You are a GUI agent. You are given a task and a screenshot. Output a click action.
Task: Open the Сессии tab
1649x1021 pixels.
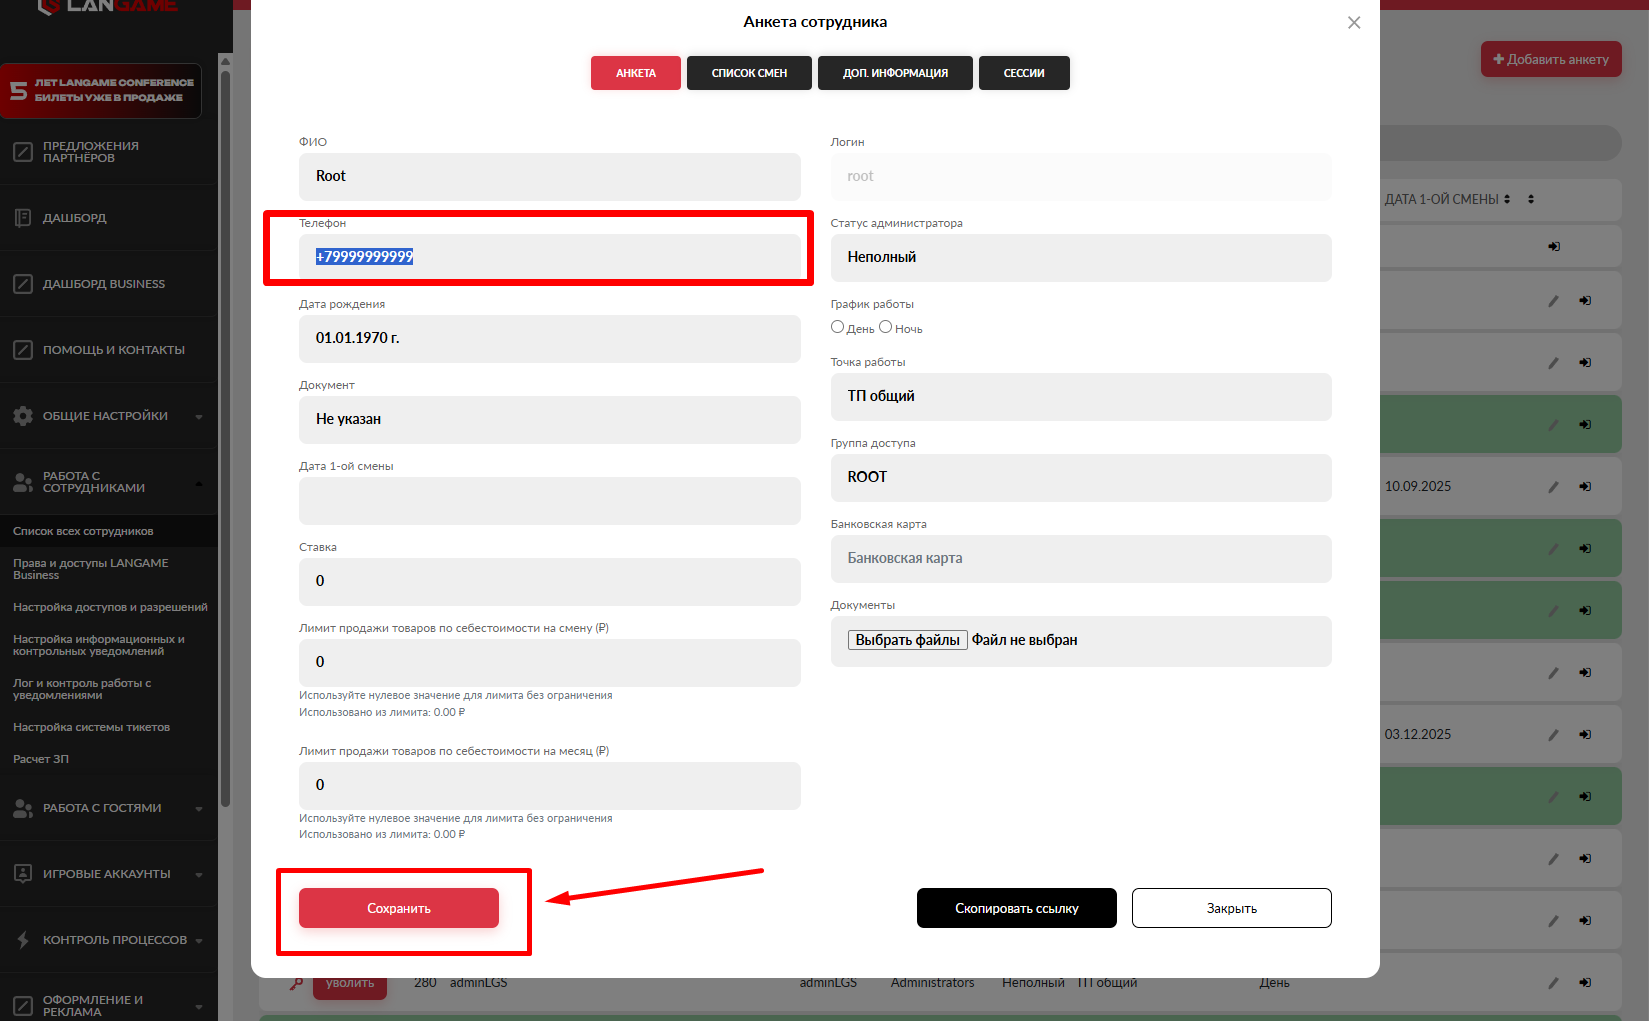coord(1024,73)
